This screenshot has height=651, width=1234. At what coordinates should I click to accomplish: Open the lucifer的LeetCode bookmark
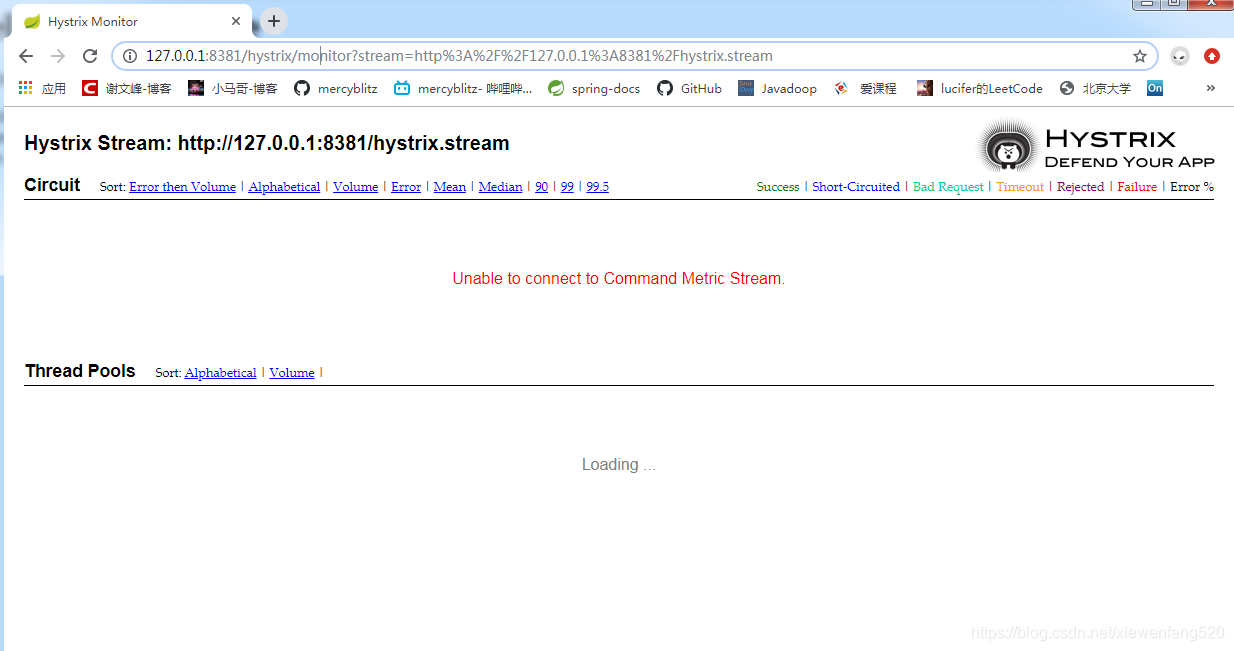pyautogui.click(x=980, y=88)
